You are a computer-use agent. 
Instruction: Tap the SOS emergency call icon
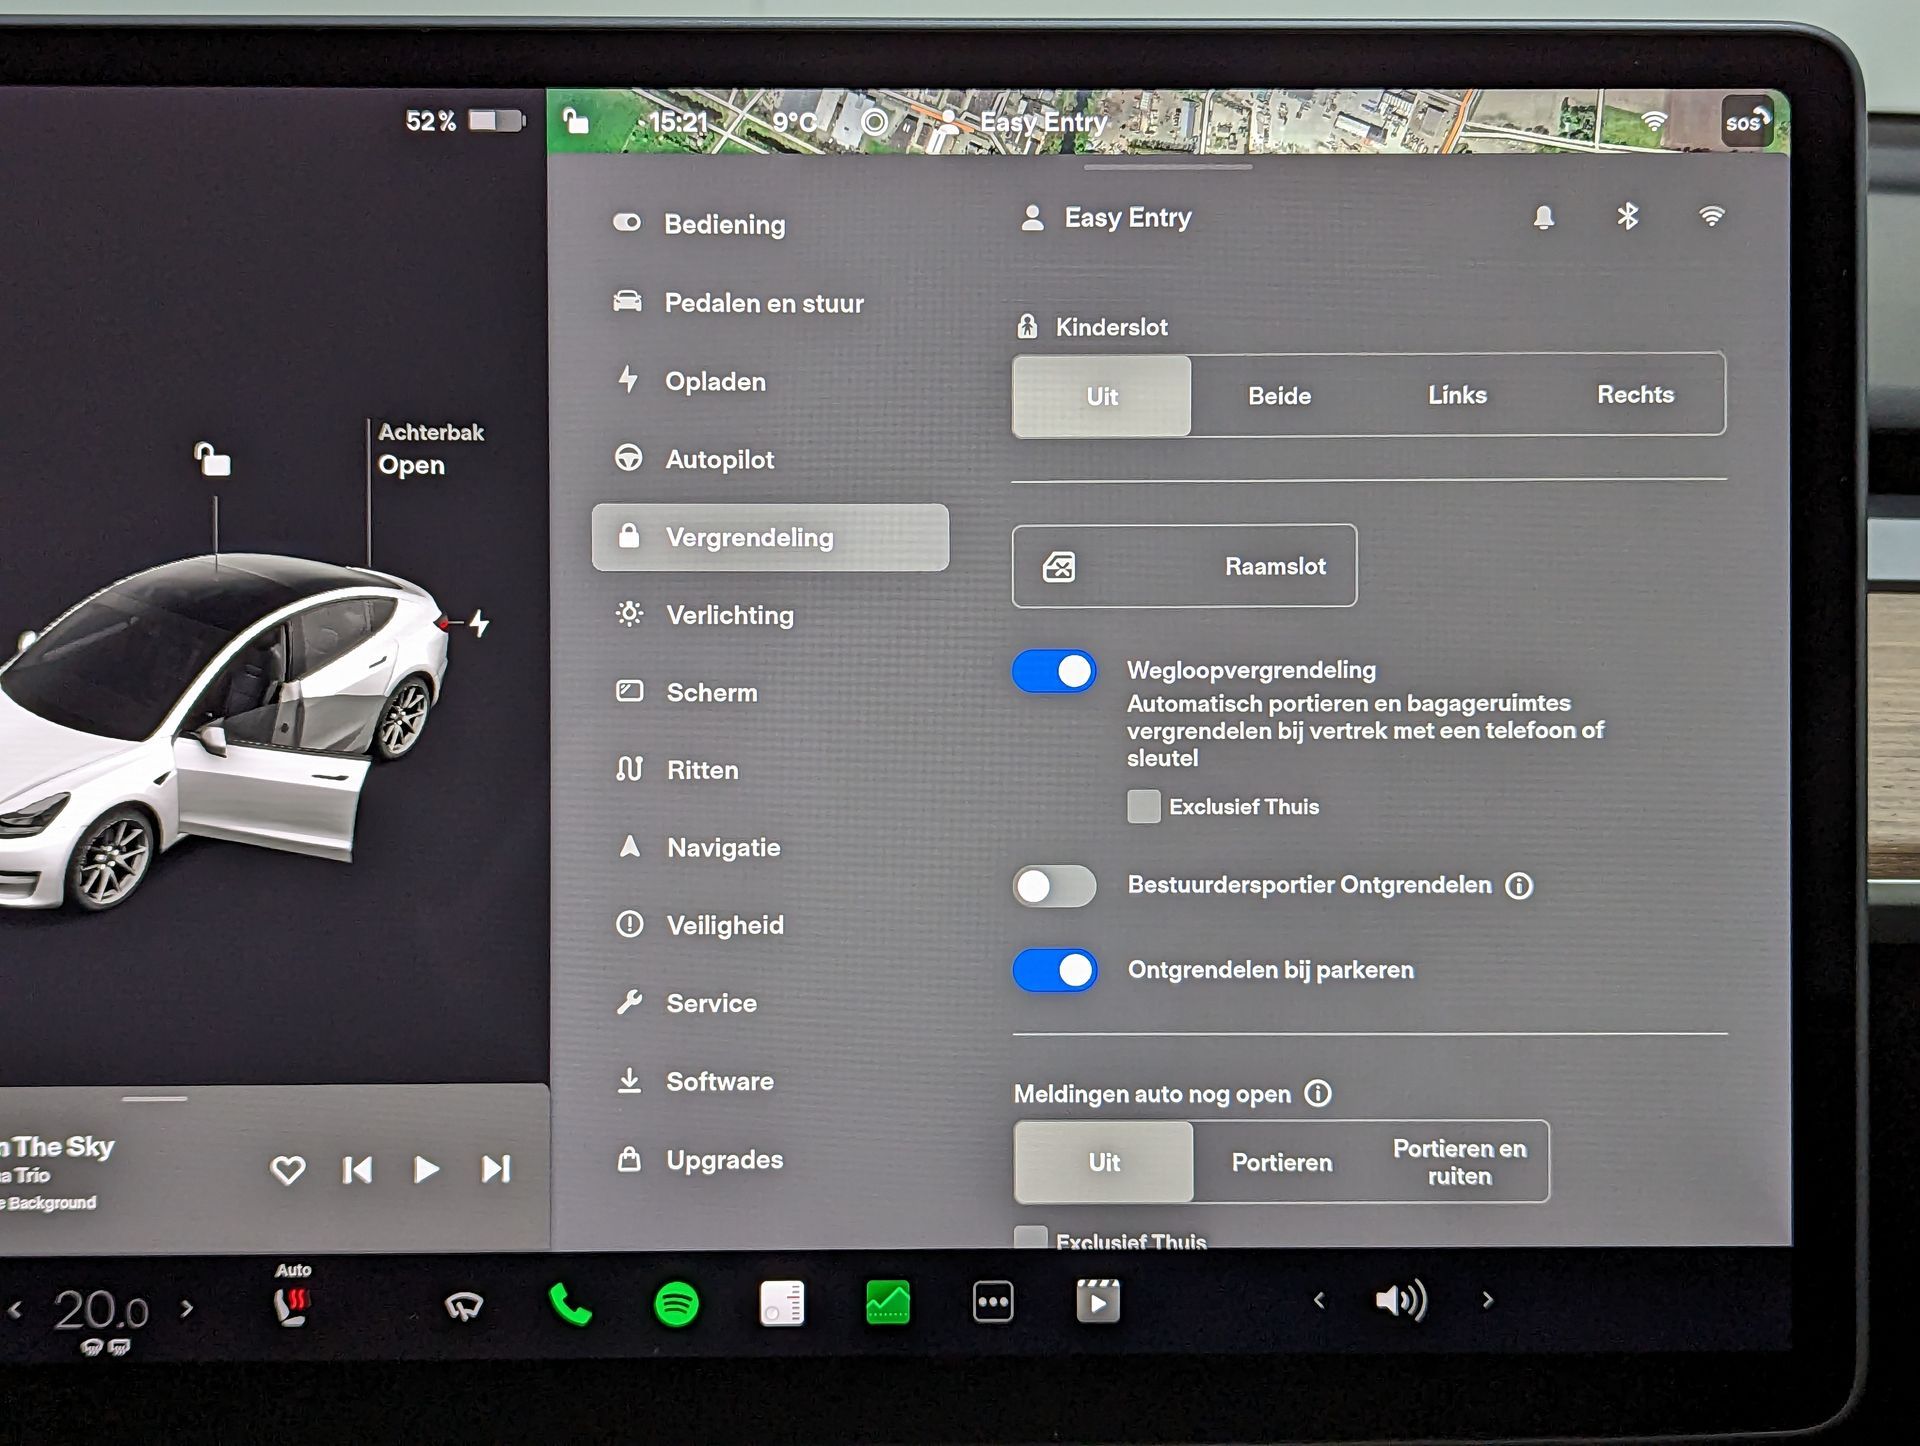(x=1746, y=122)
